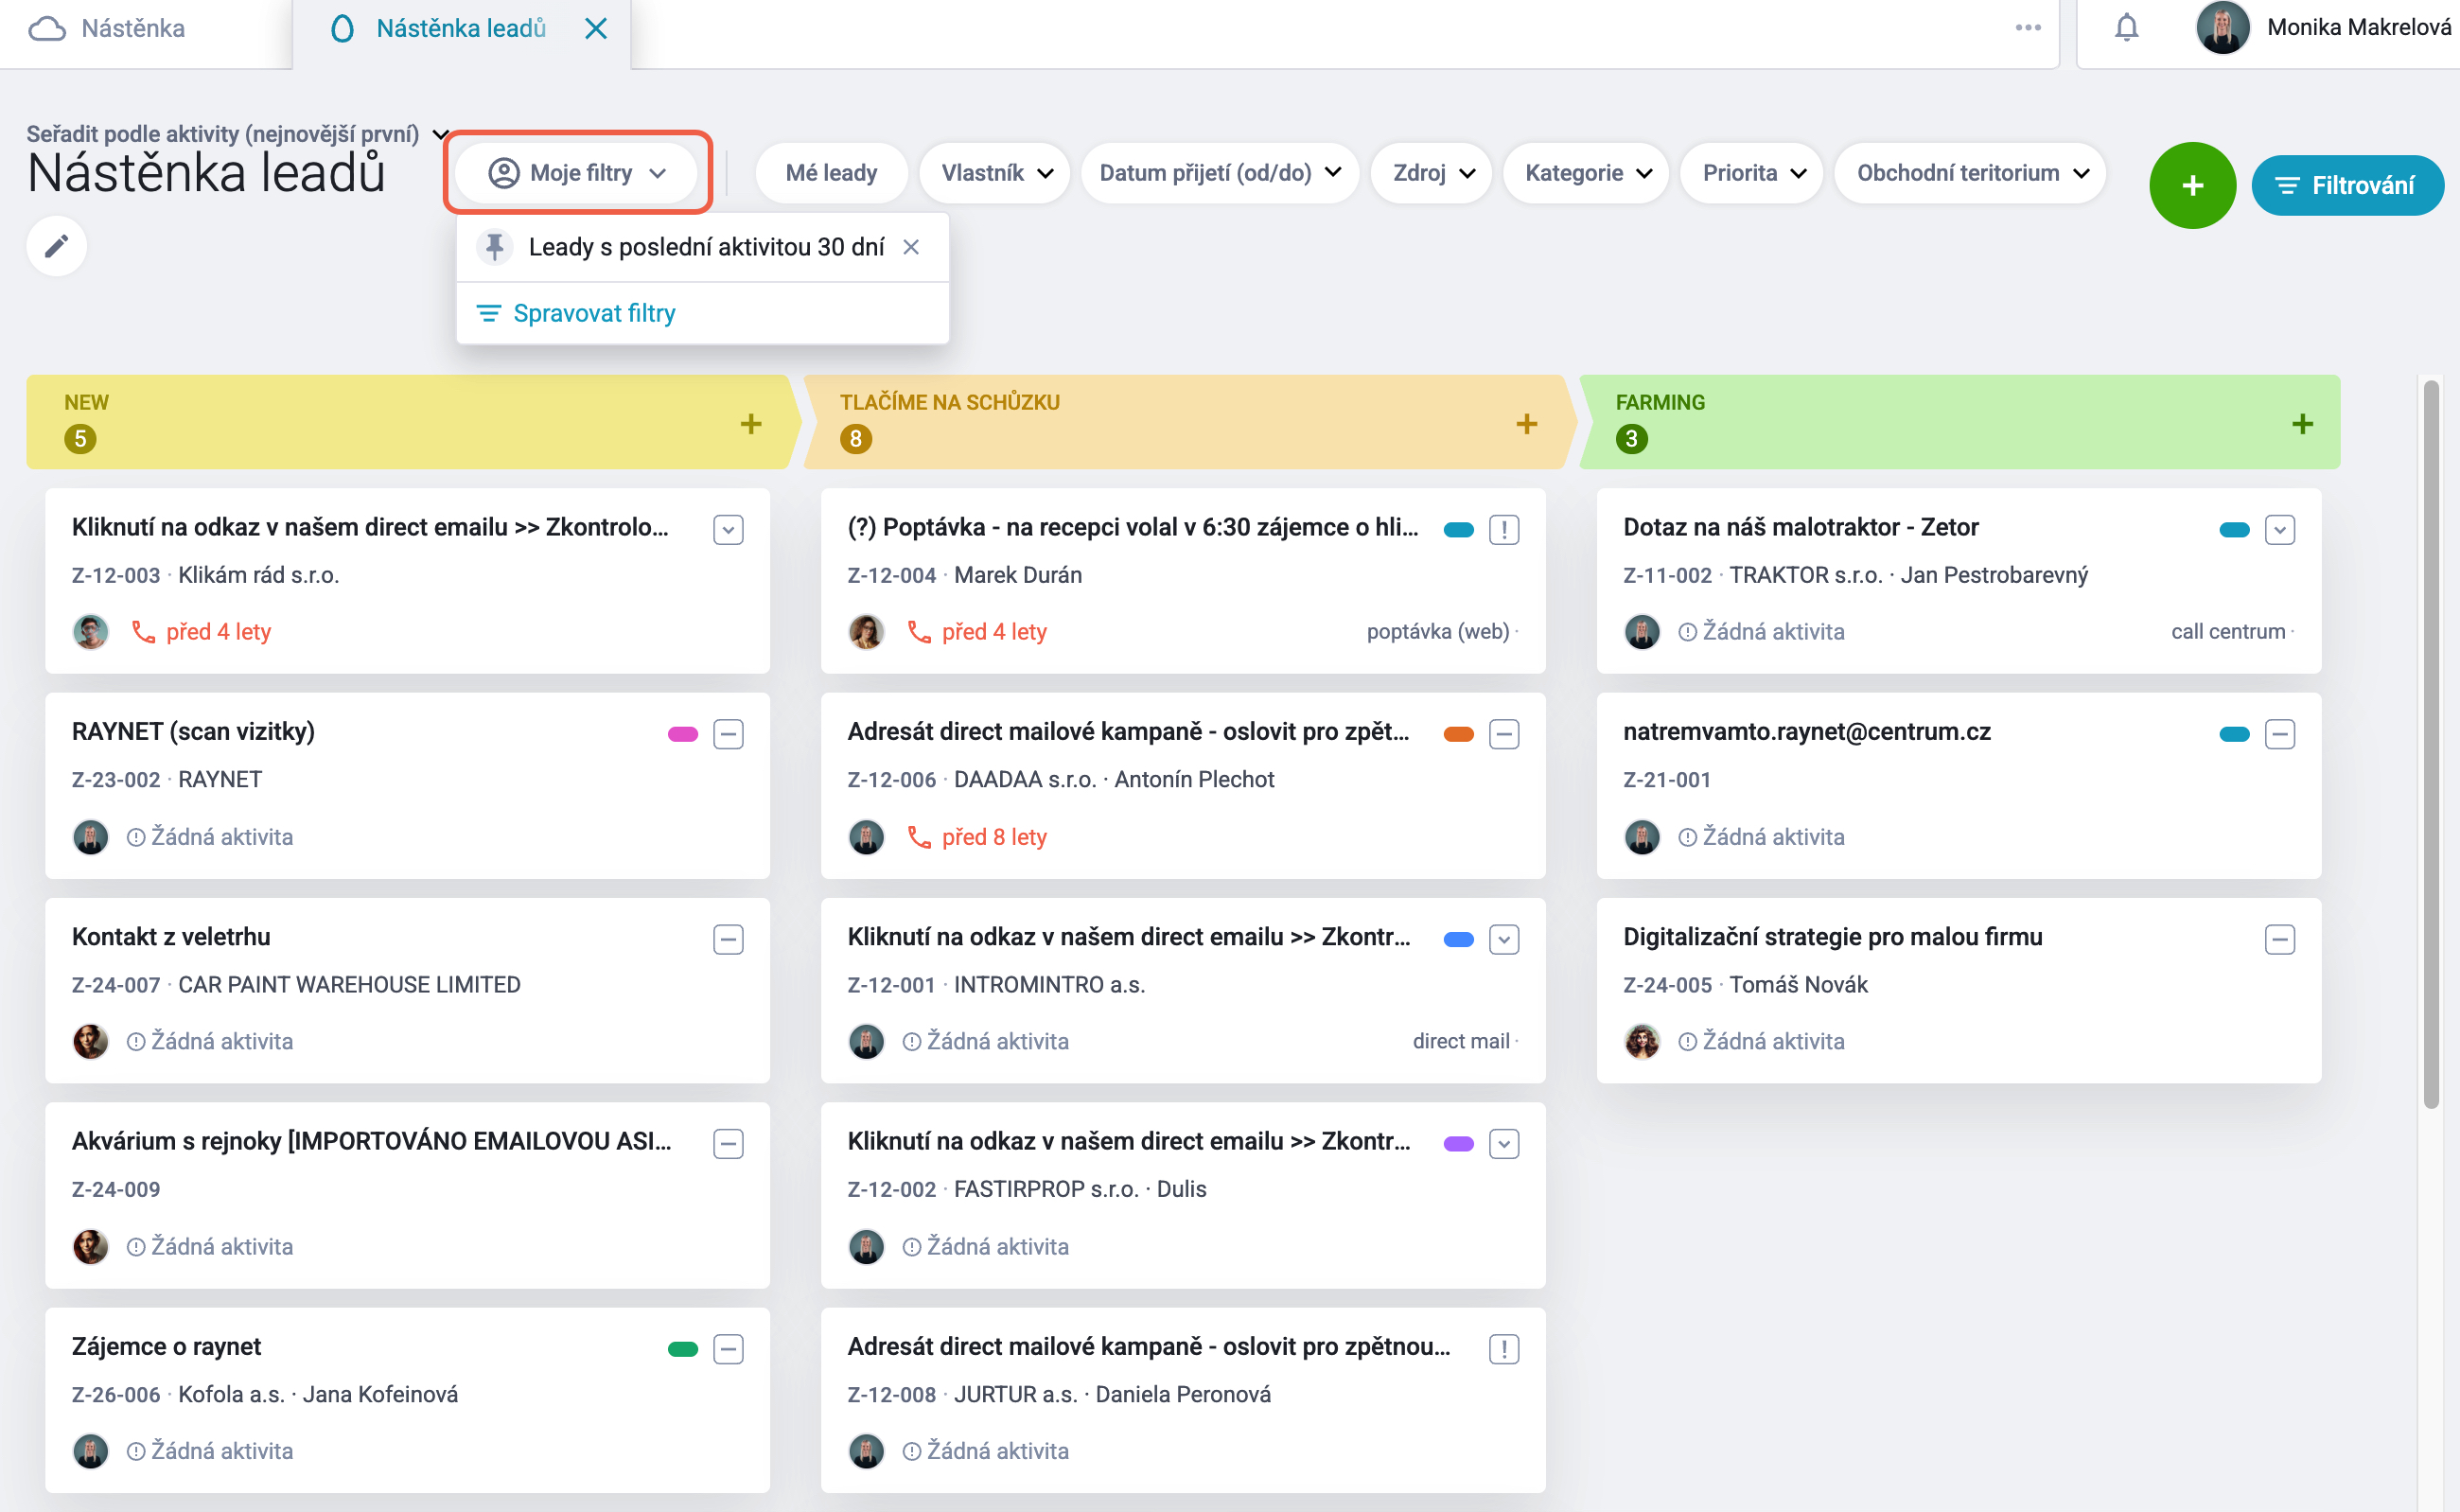This screenshot has height=1512, width=2460.
Task: Toggle the Mé leady filter
Action: pos(831,173)
